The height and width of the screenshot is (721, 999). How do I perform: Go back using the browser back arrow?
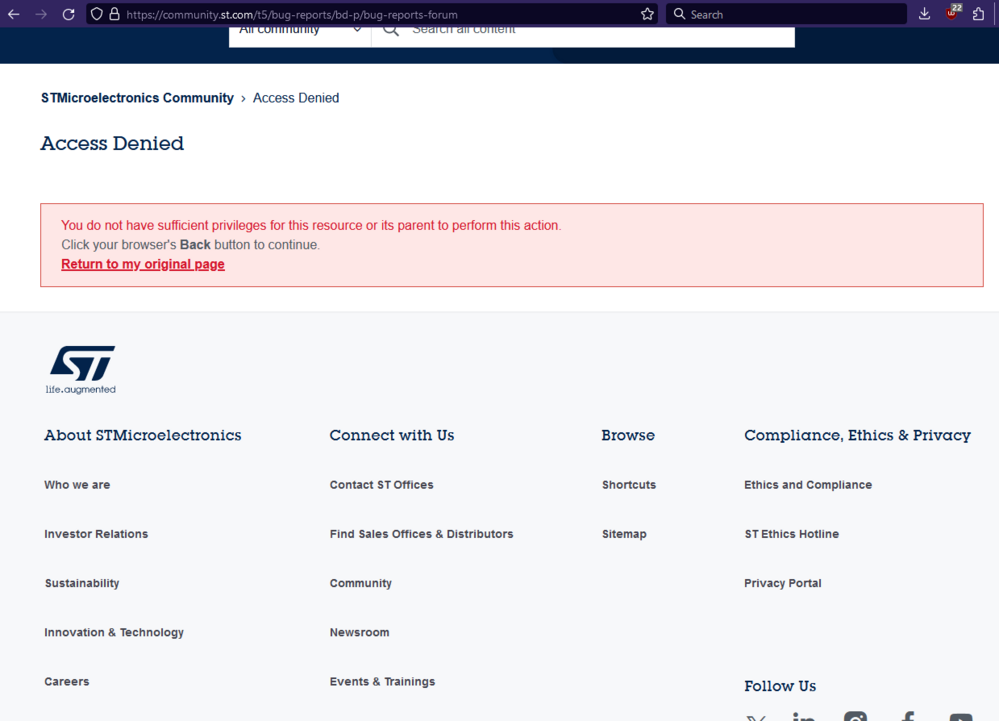[13, 14]
